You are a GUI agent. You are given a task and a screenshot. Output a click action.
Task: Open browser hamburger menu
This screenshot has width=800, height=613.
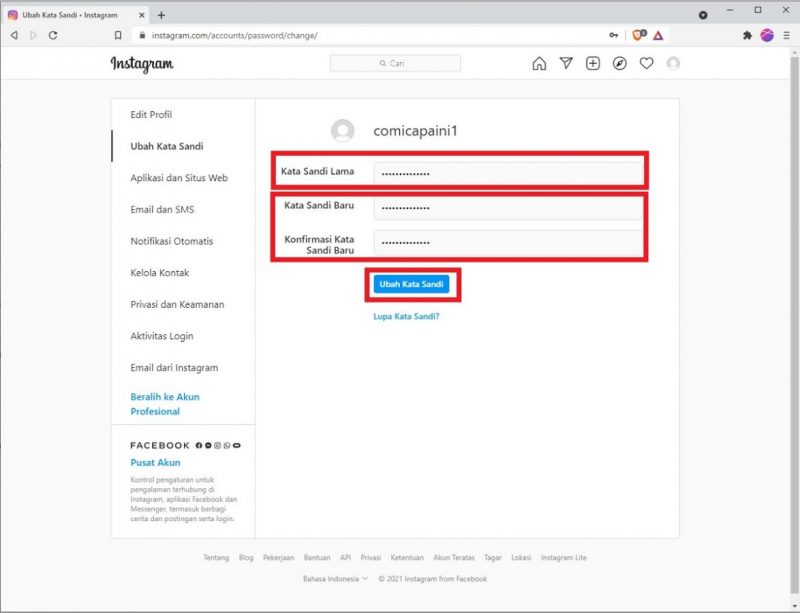pos(786,35)
